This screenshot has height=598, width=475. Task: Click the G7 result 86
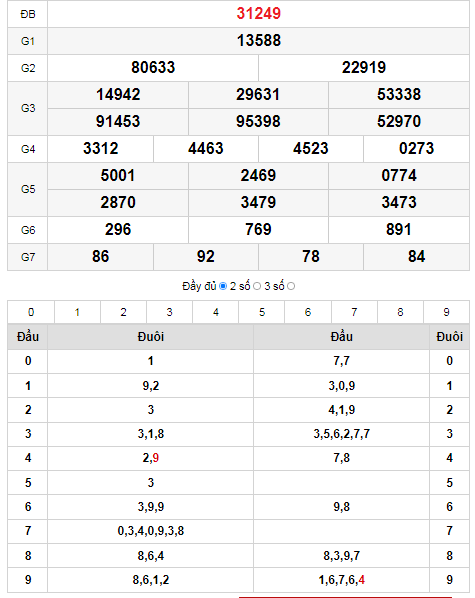(x=100, y=257)
